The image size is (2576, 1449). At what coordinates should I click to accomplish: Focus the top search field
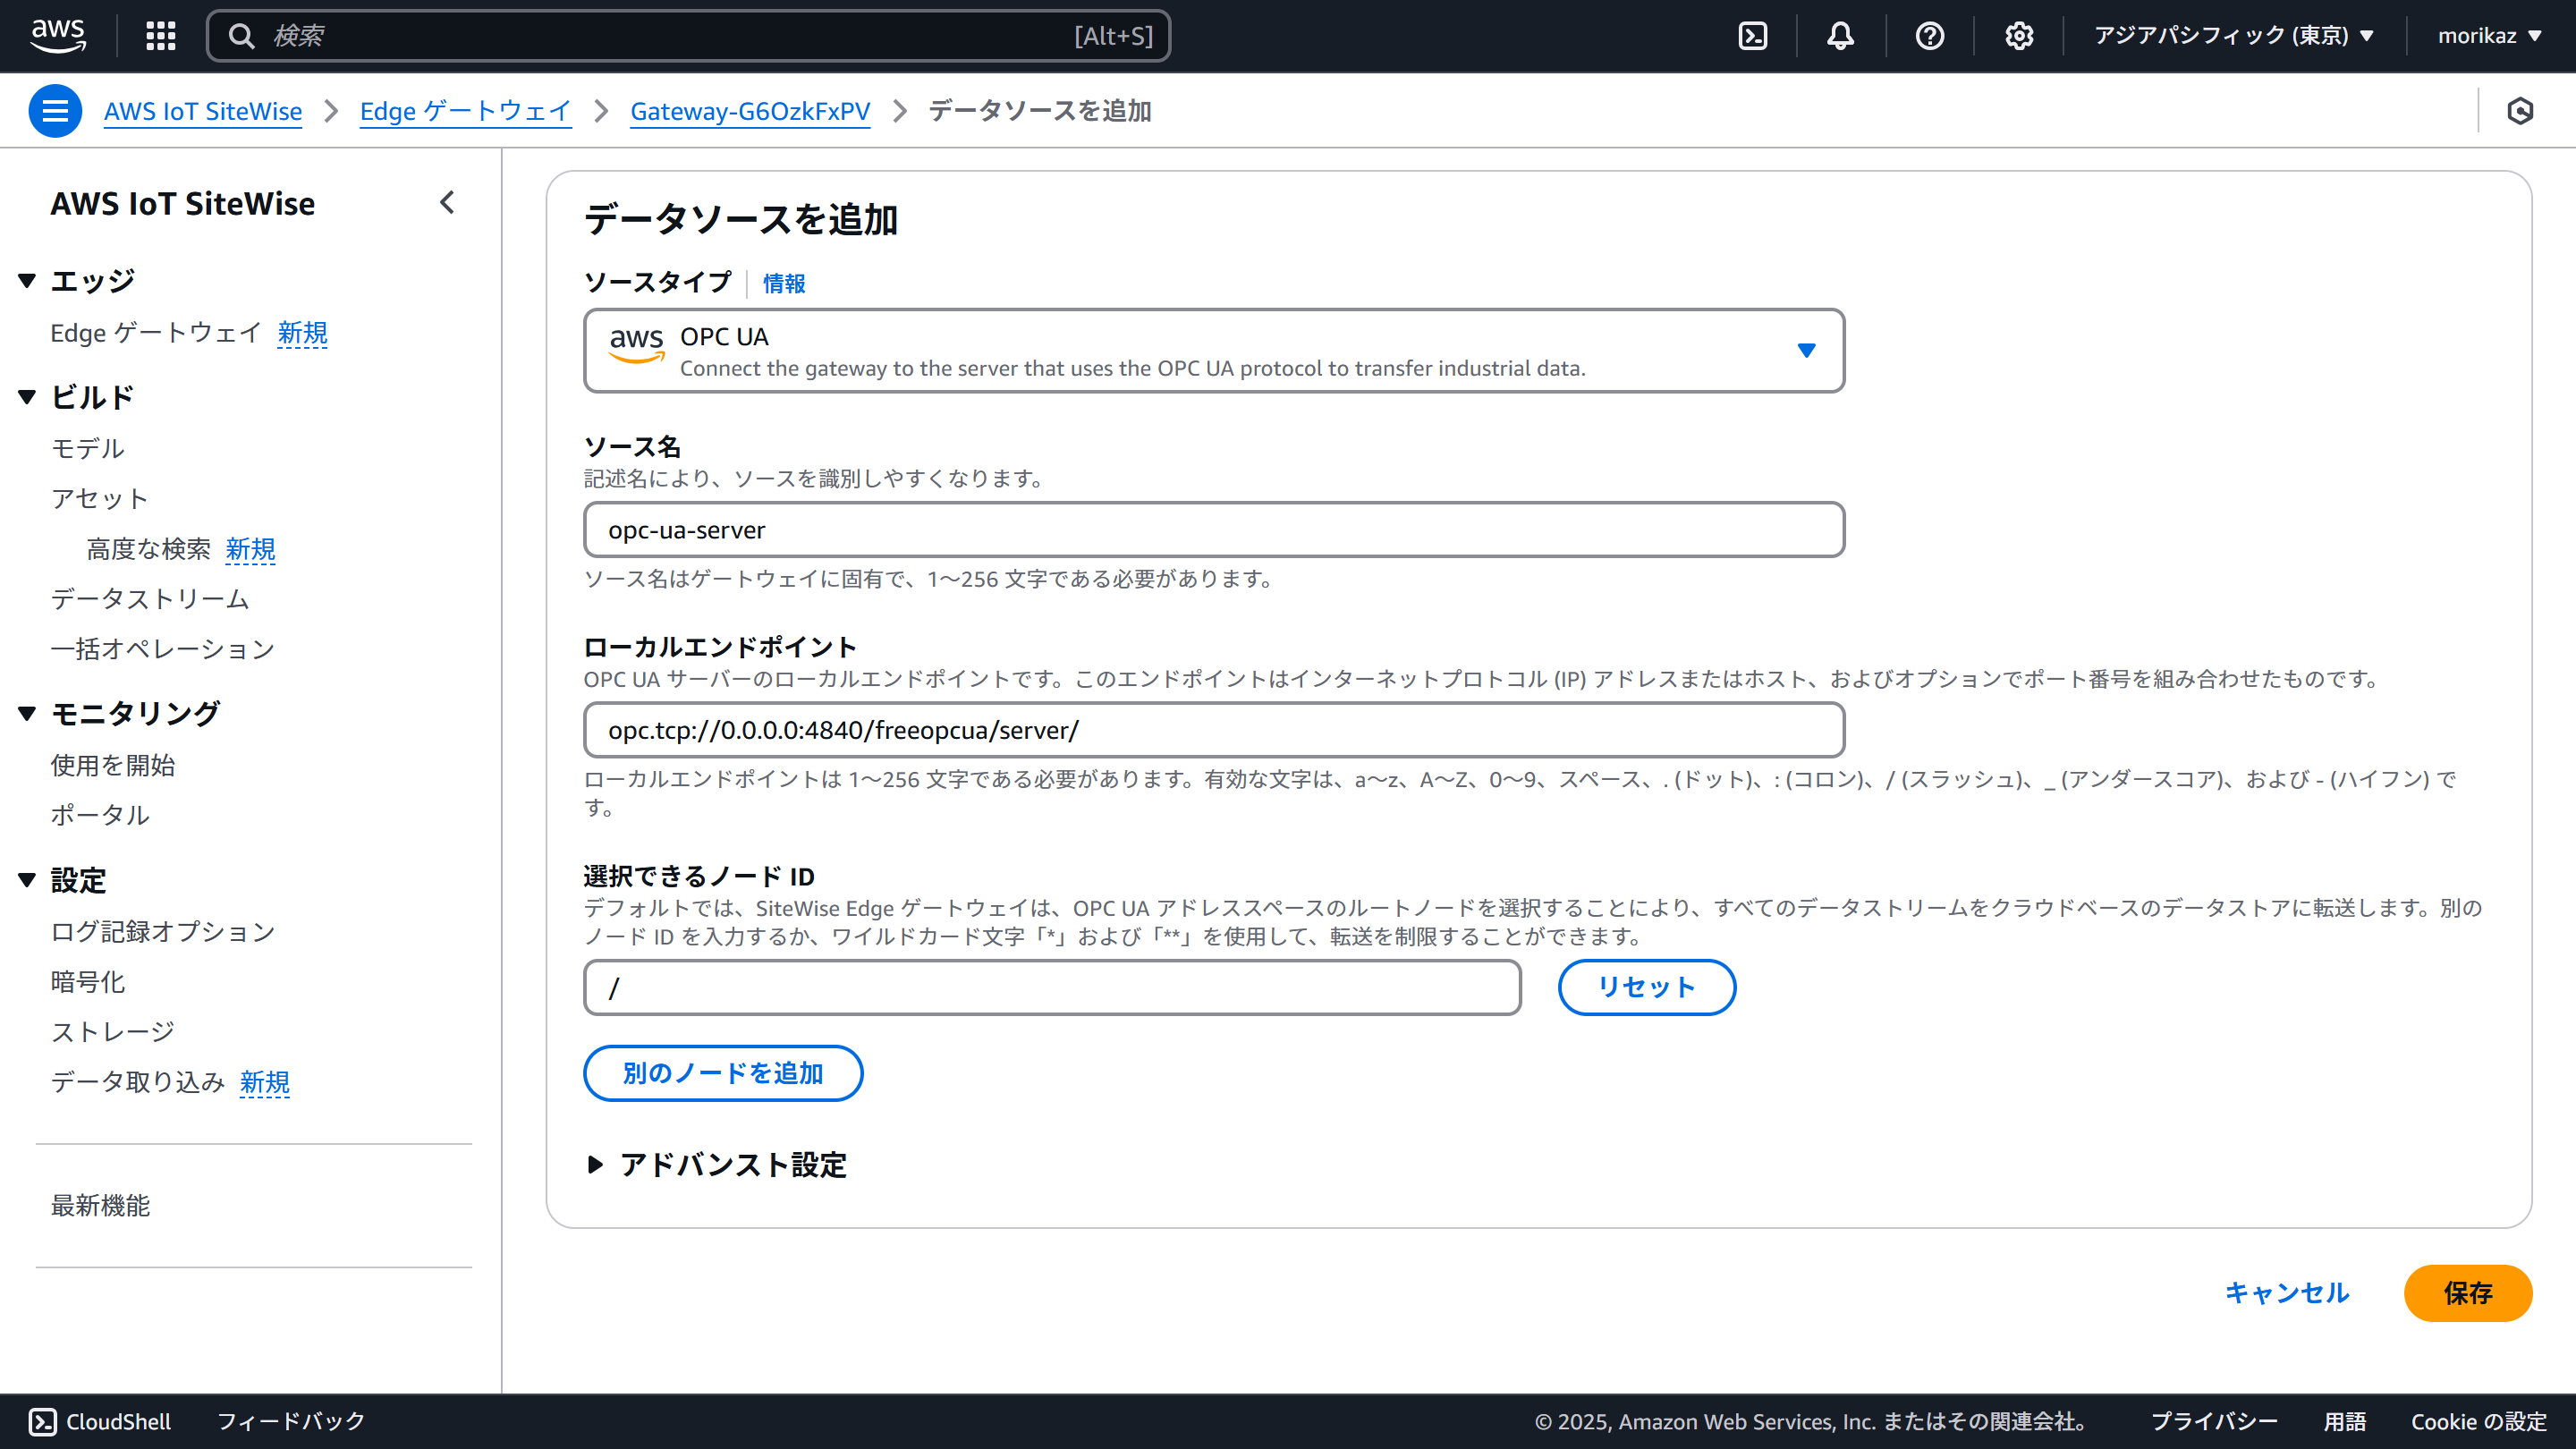coord(688,36)
